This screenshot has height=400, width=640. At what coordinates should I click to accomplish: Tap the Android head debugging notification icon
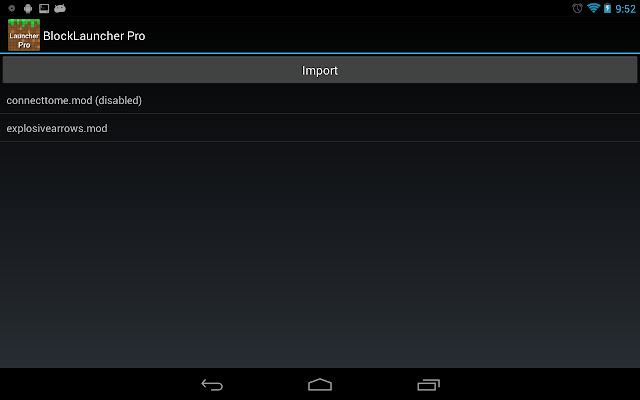pos(60,8)
